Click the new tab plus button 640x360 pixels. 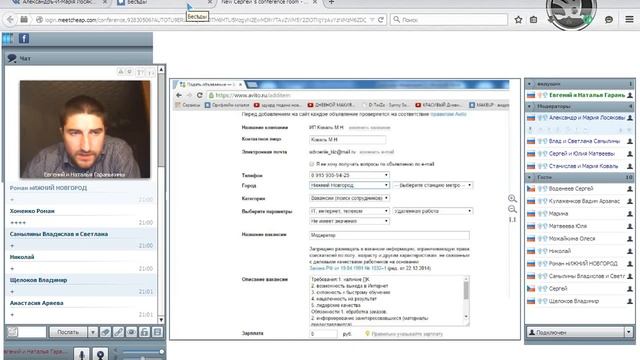331,2
